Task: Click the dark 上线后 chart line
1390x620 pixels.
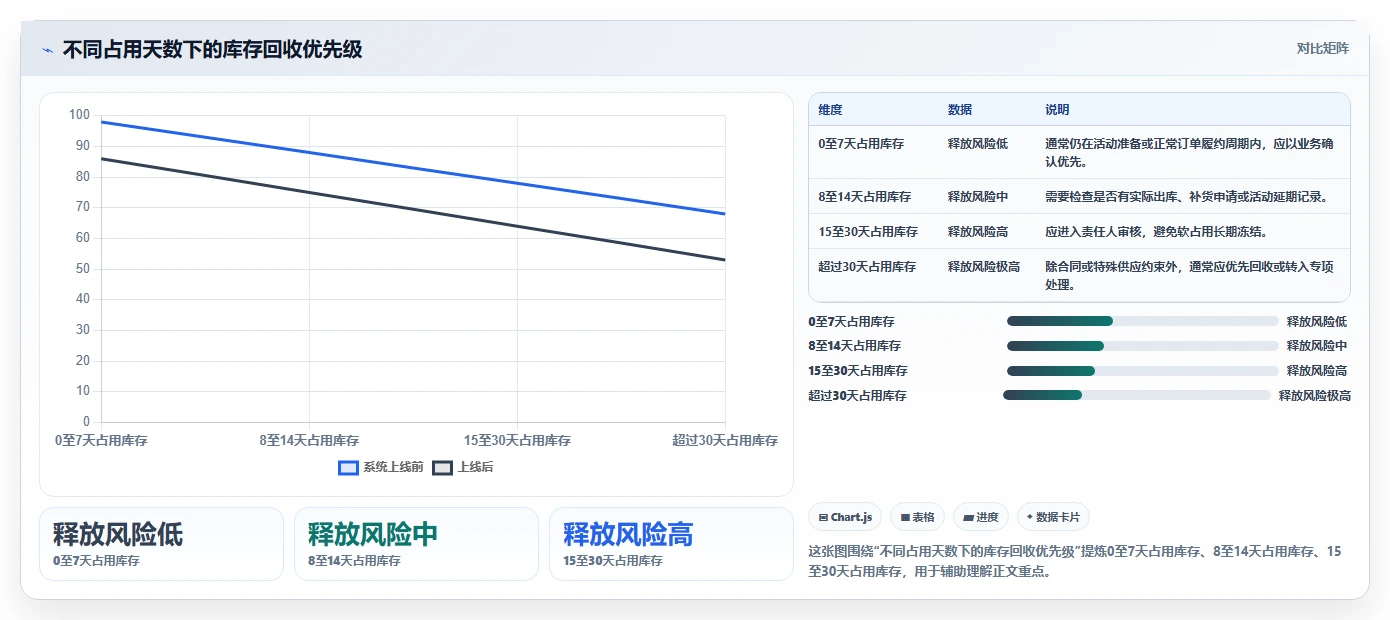Action: coord(413,209)
